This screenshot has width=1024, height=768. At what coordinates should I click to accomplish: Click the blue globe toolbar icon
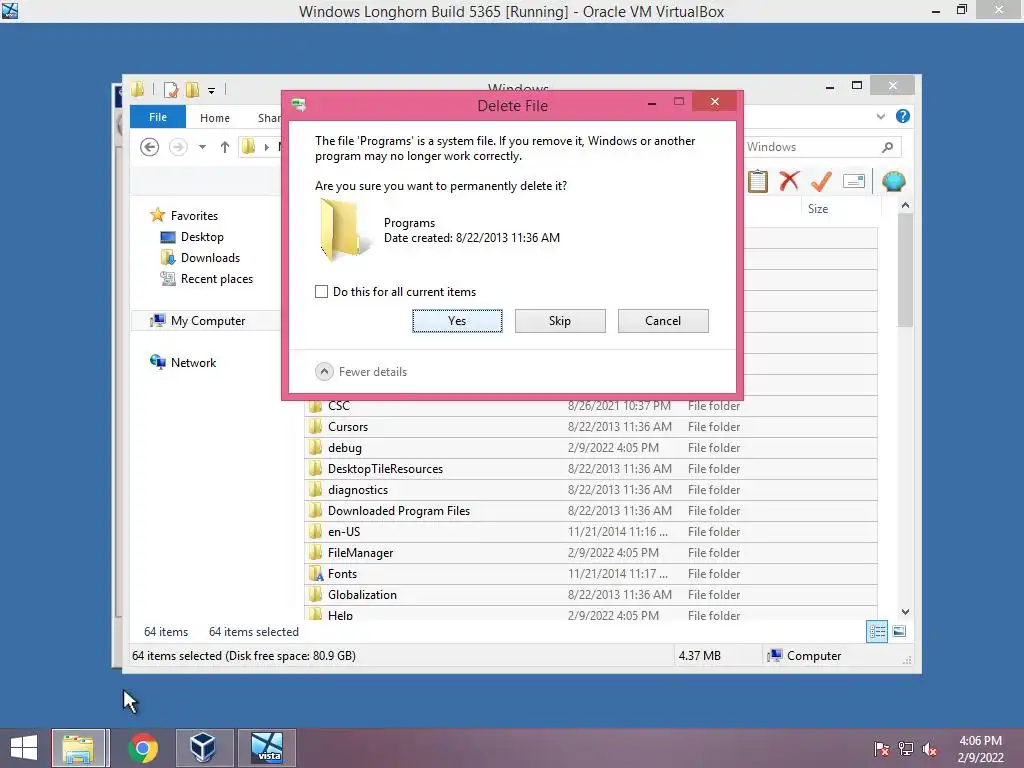coord(893,181)
